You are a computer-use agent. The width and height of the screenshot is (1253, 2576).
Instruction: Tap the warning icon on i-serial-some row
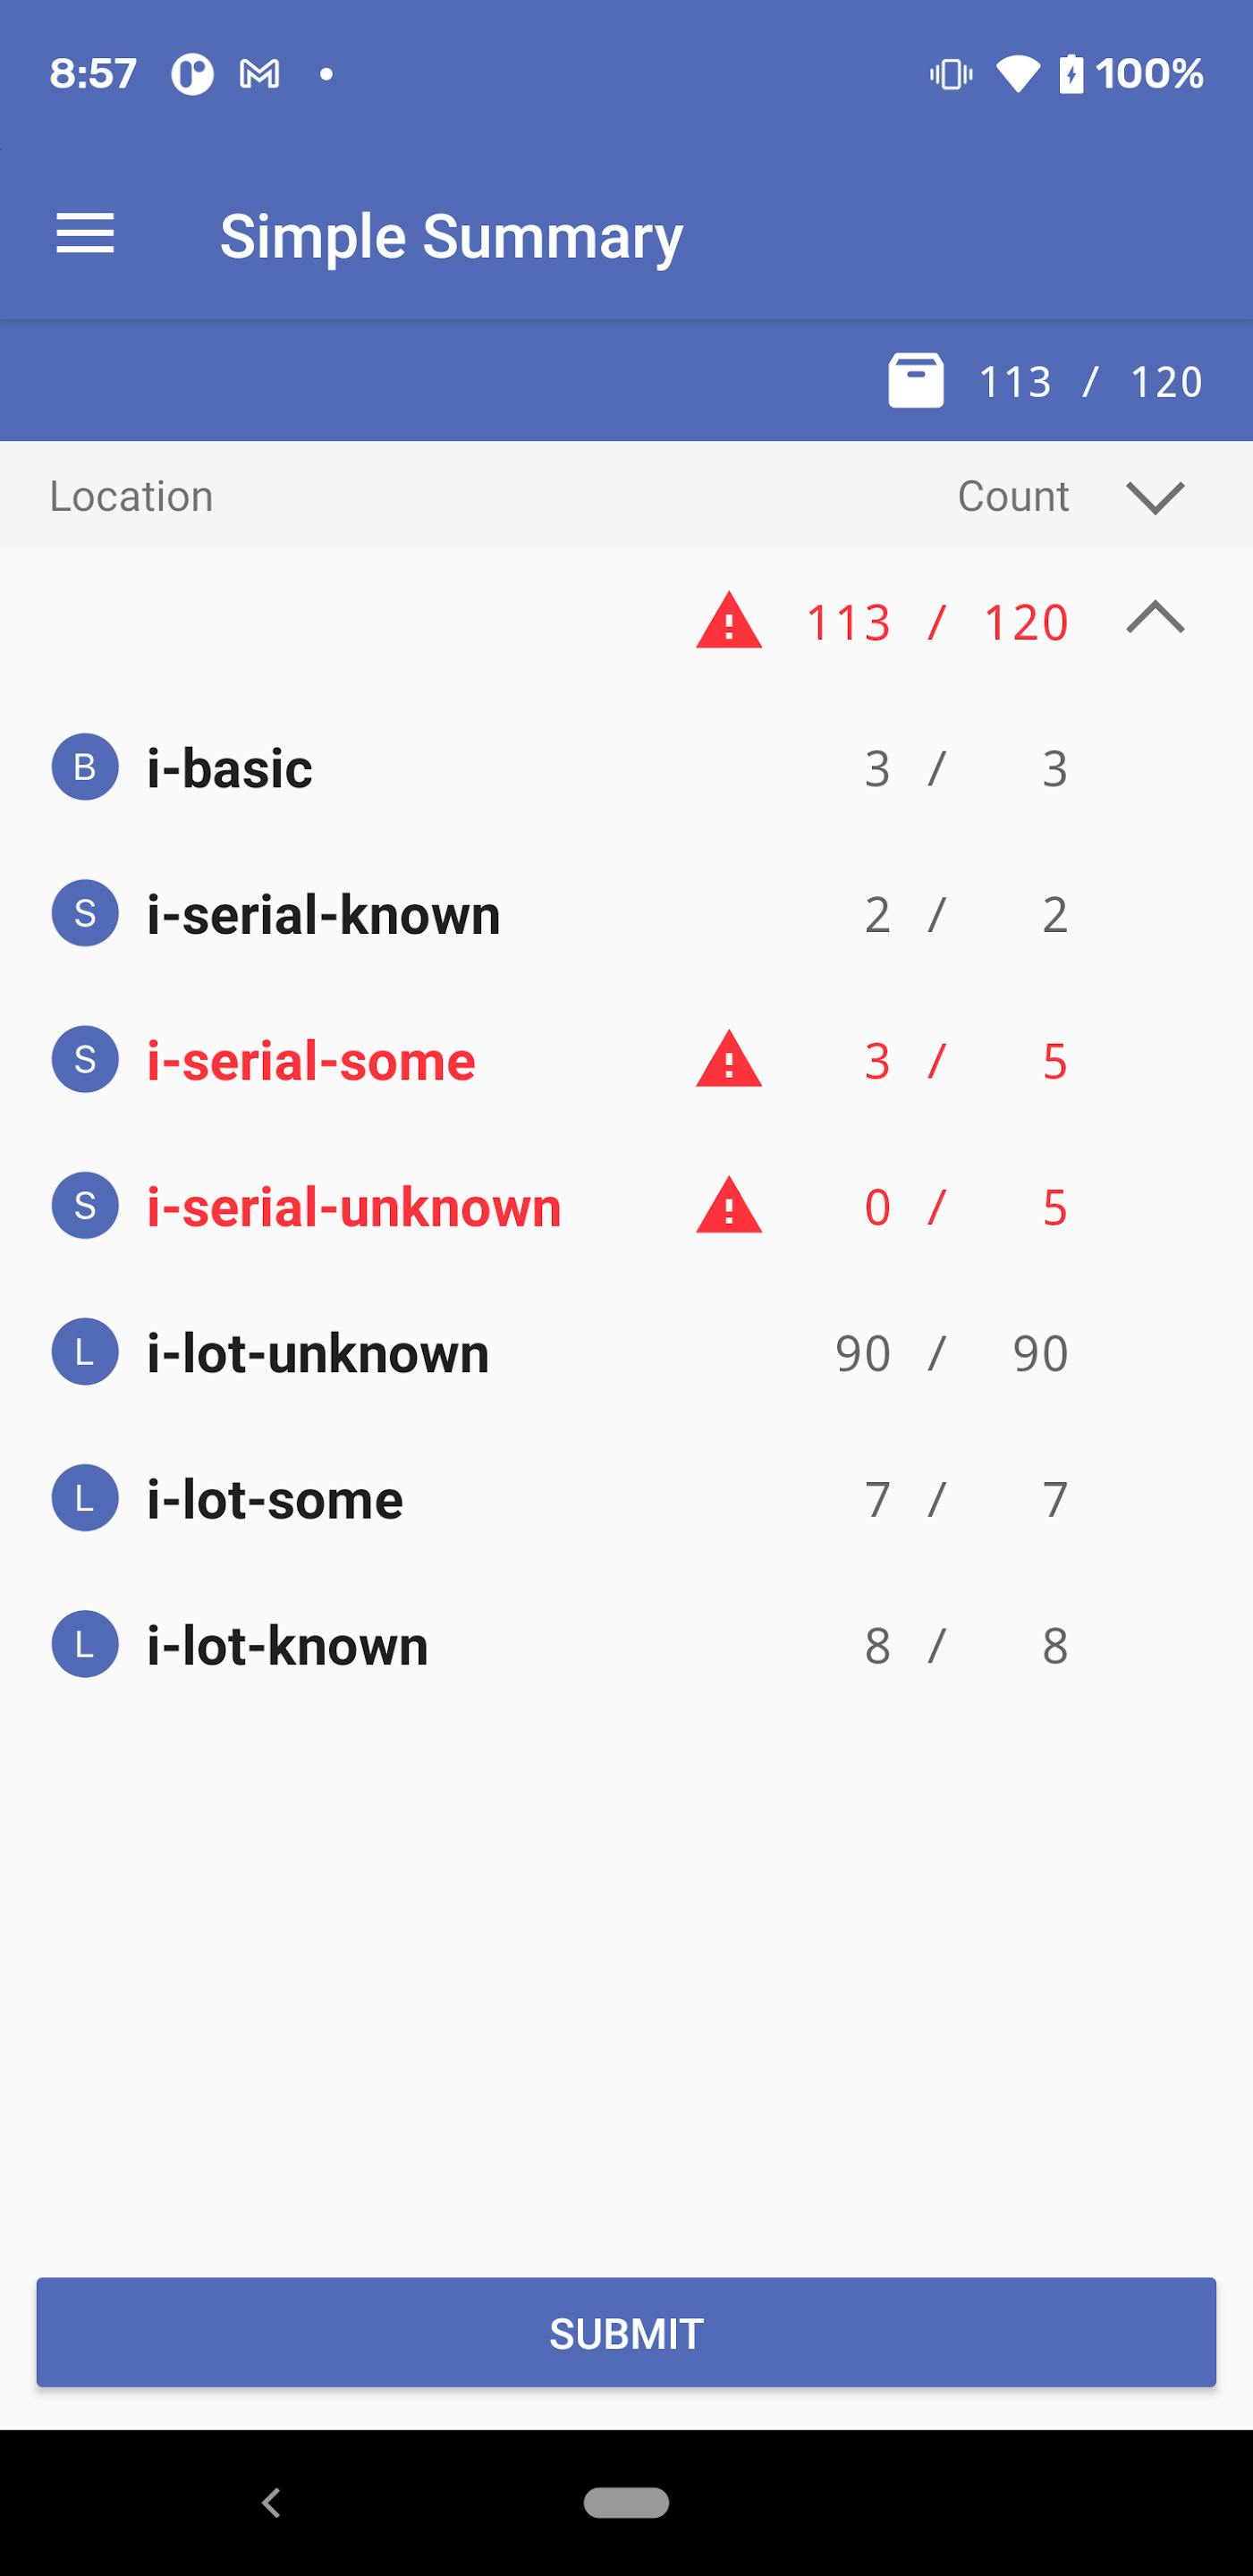coord(729,1060)
